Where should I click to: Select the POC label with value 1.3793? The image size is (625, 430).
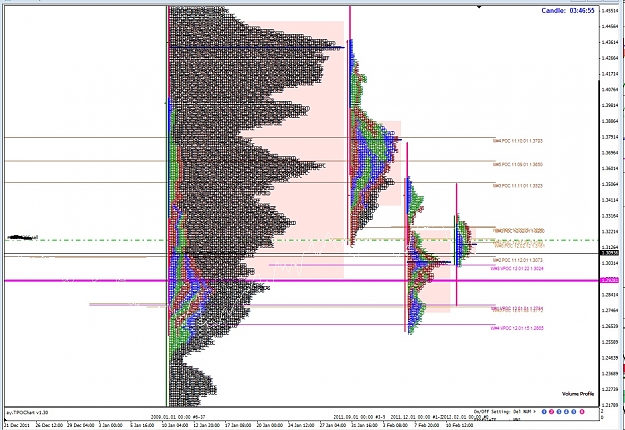[517, 141]
